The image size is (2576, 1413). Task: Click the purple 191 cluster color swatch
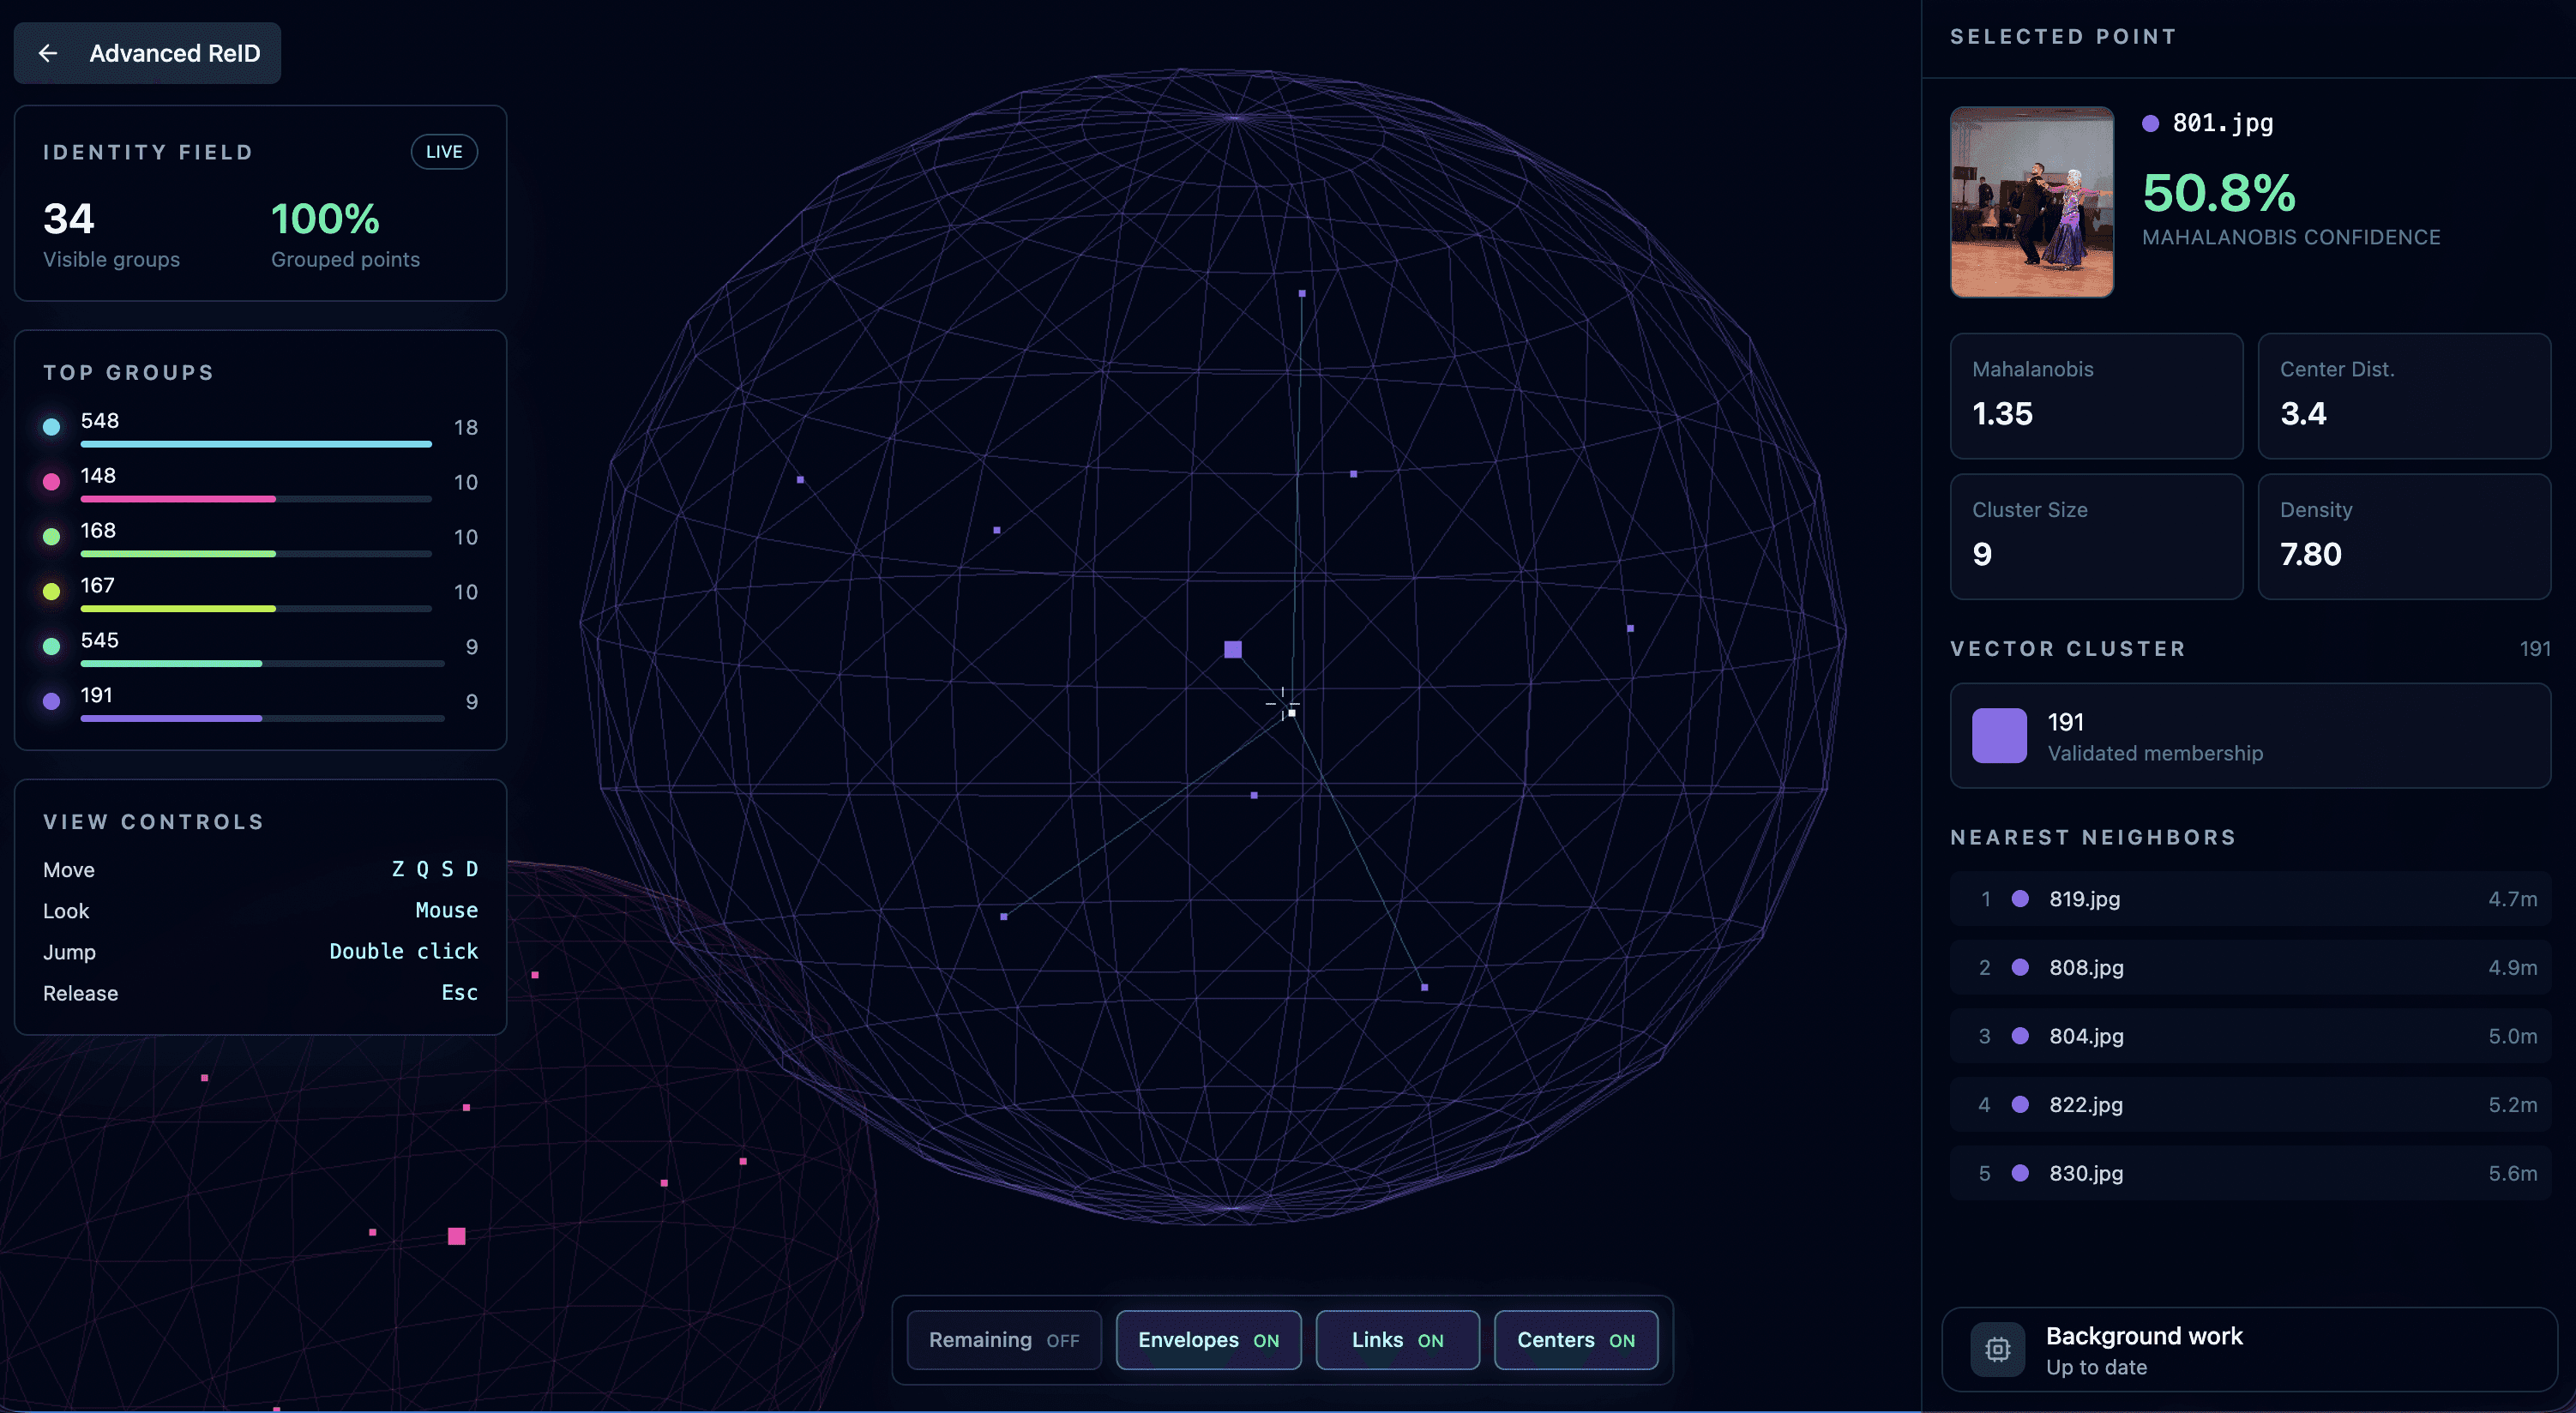click(x=1999, y=736)
